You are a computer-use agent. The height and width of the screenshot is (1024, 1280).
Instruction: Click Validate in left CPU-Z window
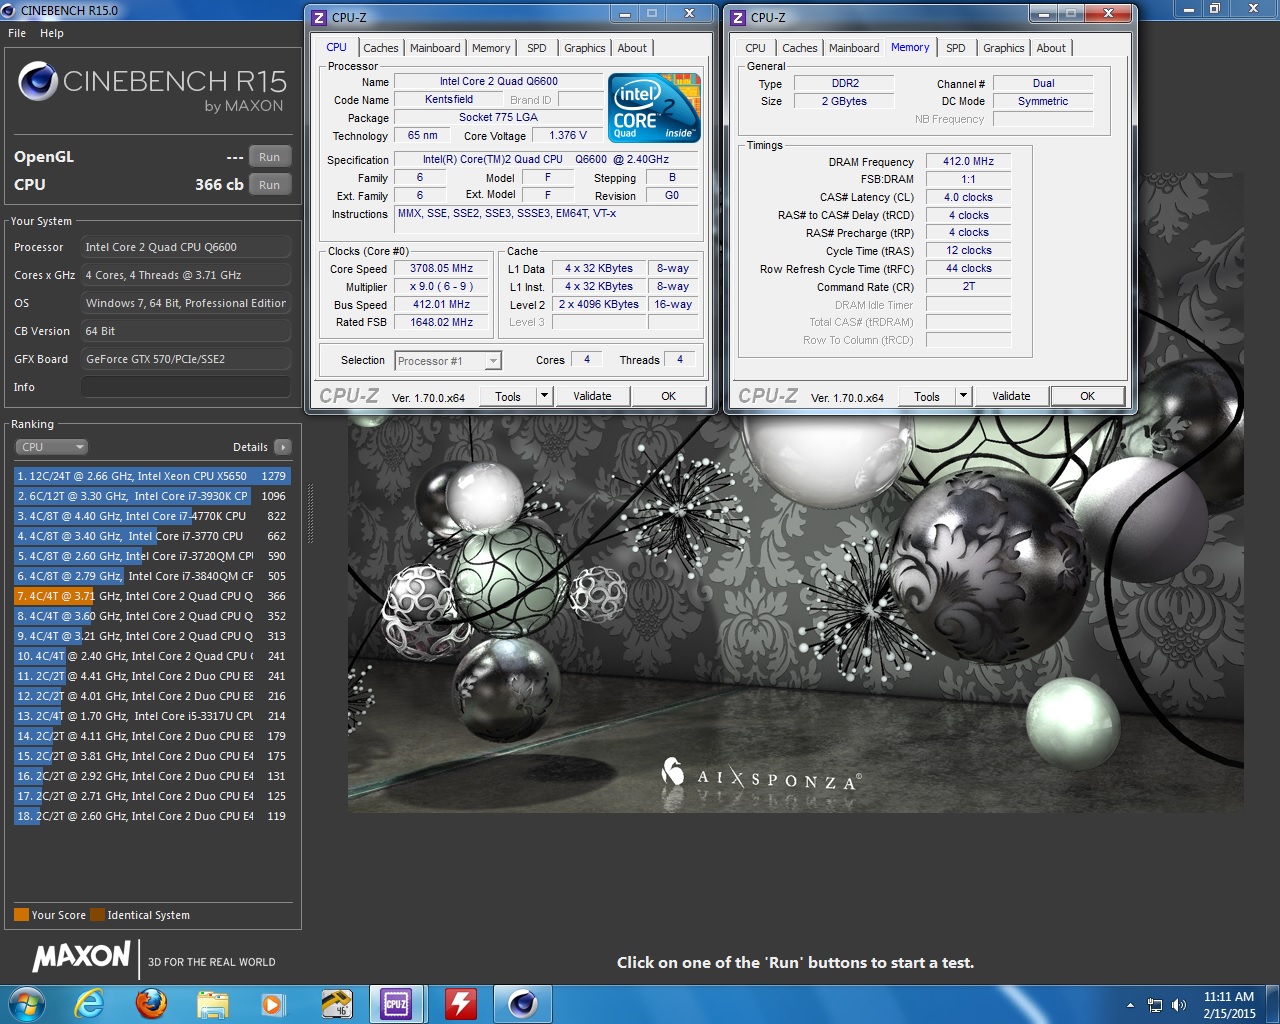pyautogui.click(x=592, y=396)
